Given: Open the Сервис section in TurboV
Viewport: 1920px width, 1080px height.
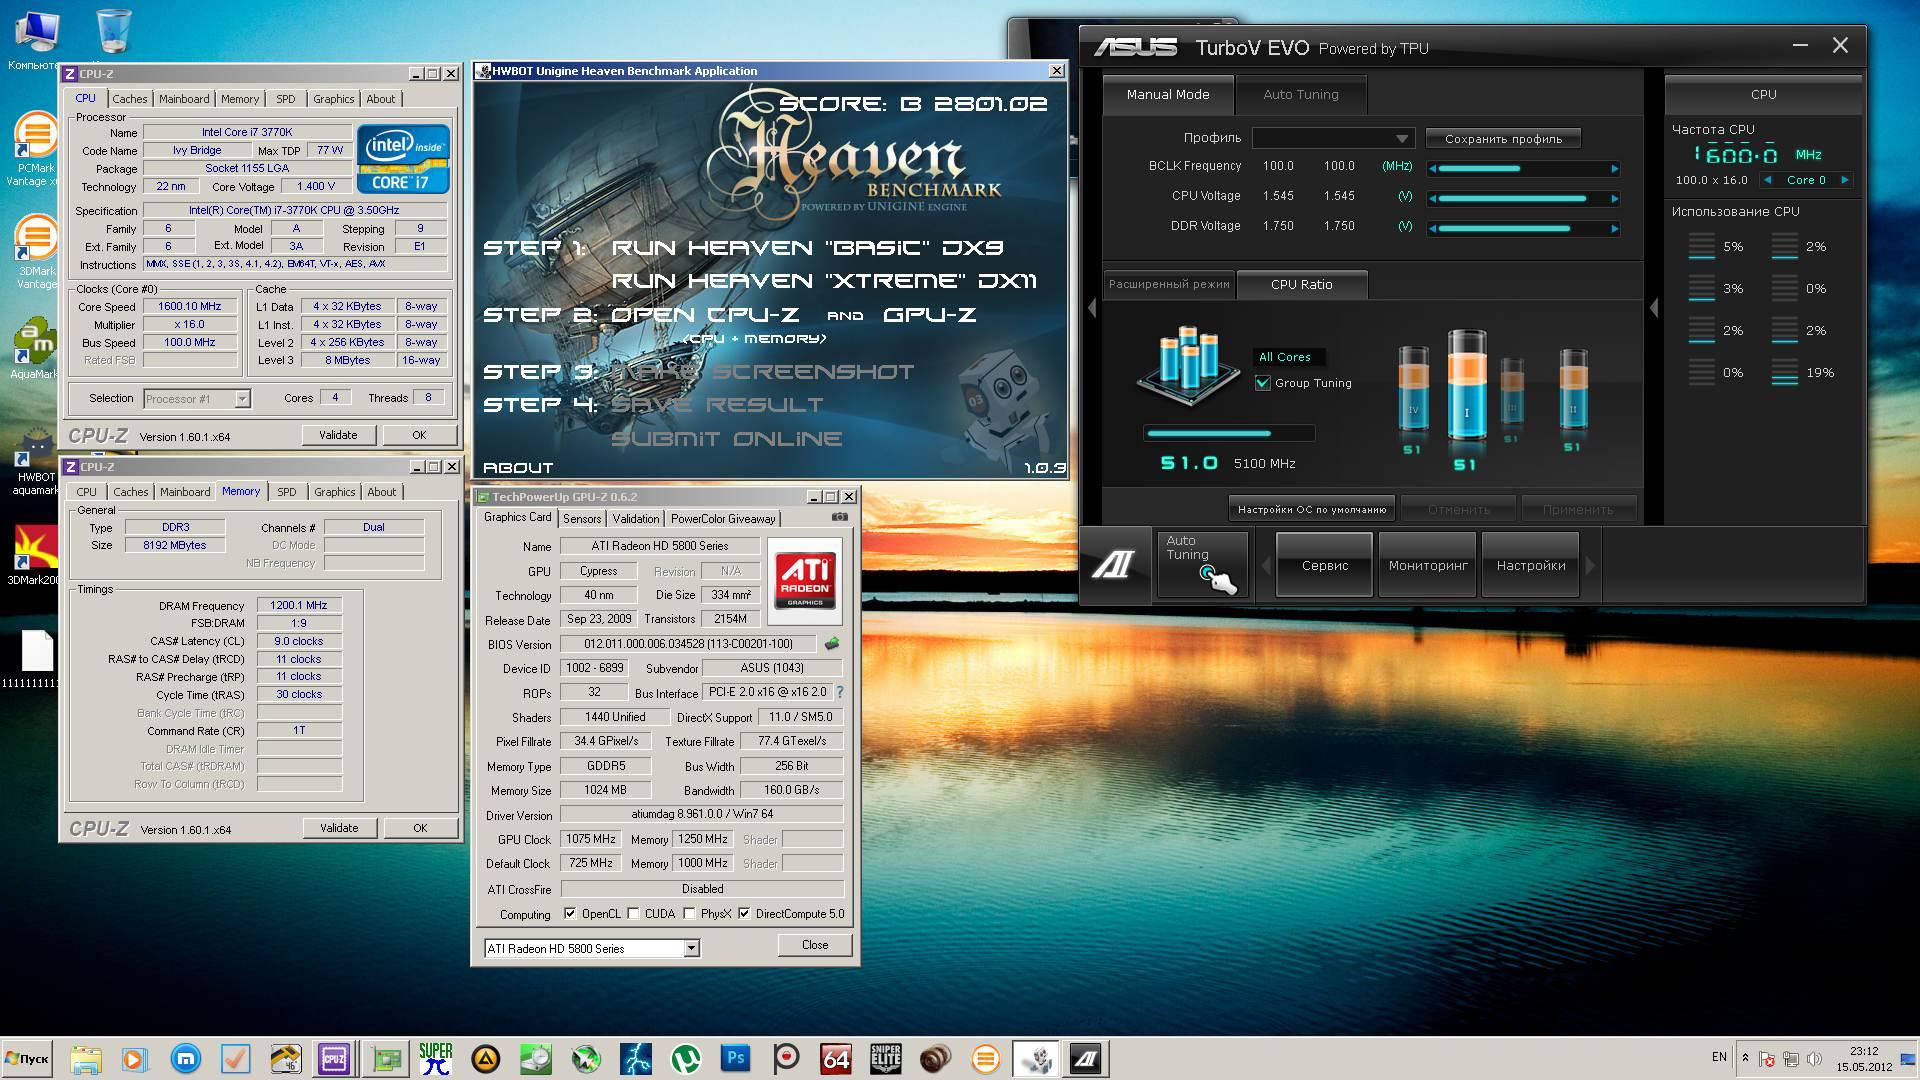Looking at the screenshot, I should point(1325,565).
